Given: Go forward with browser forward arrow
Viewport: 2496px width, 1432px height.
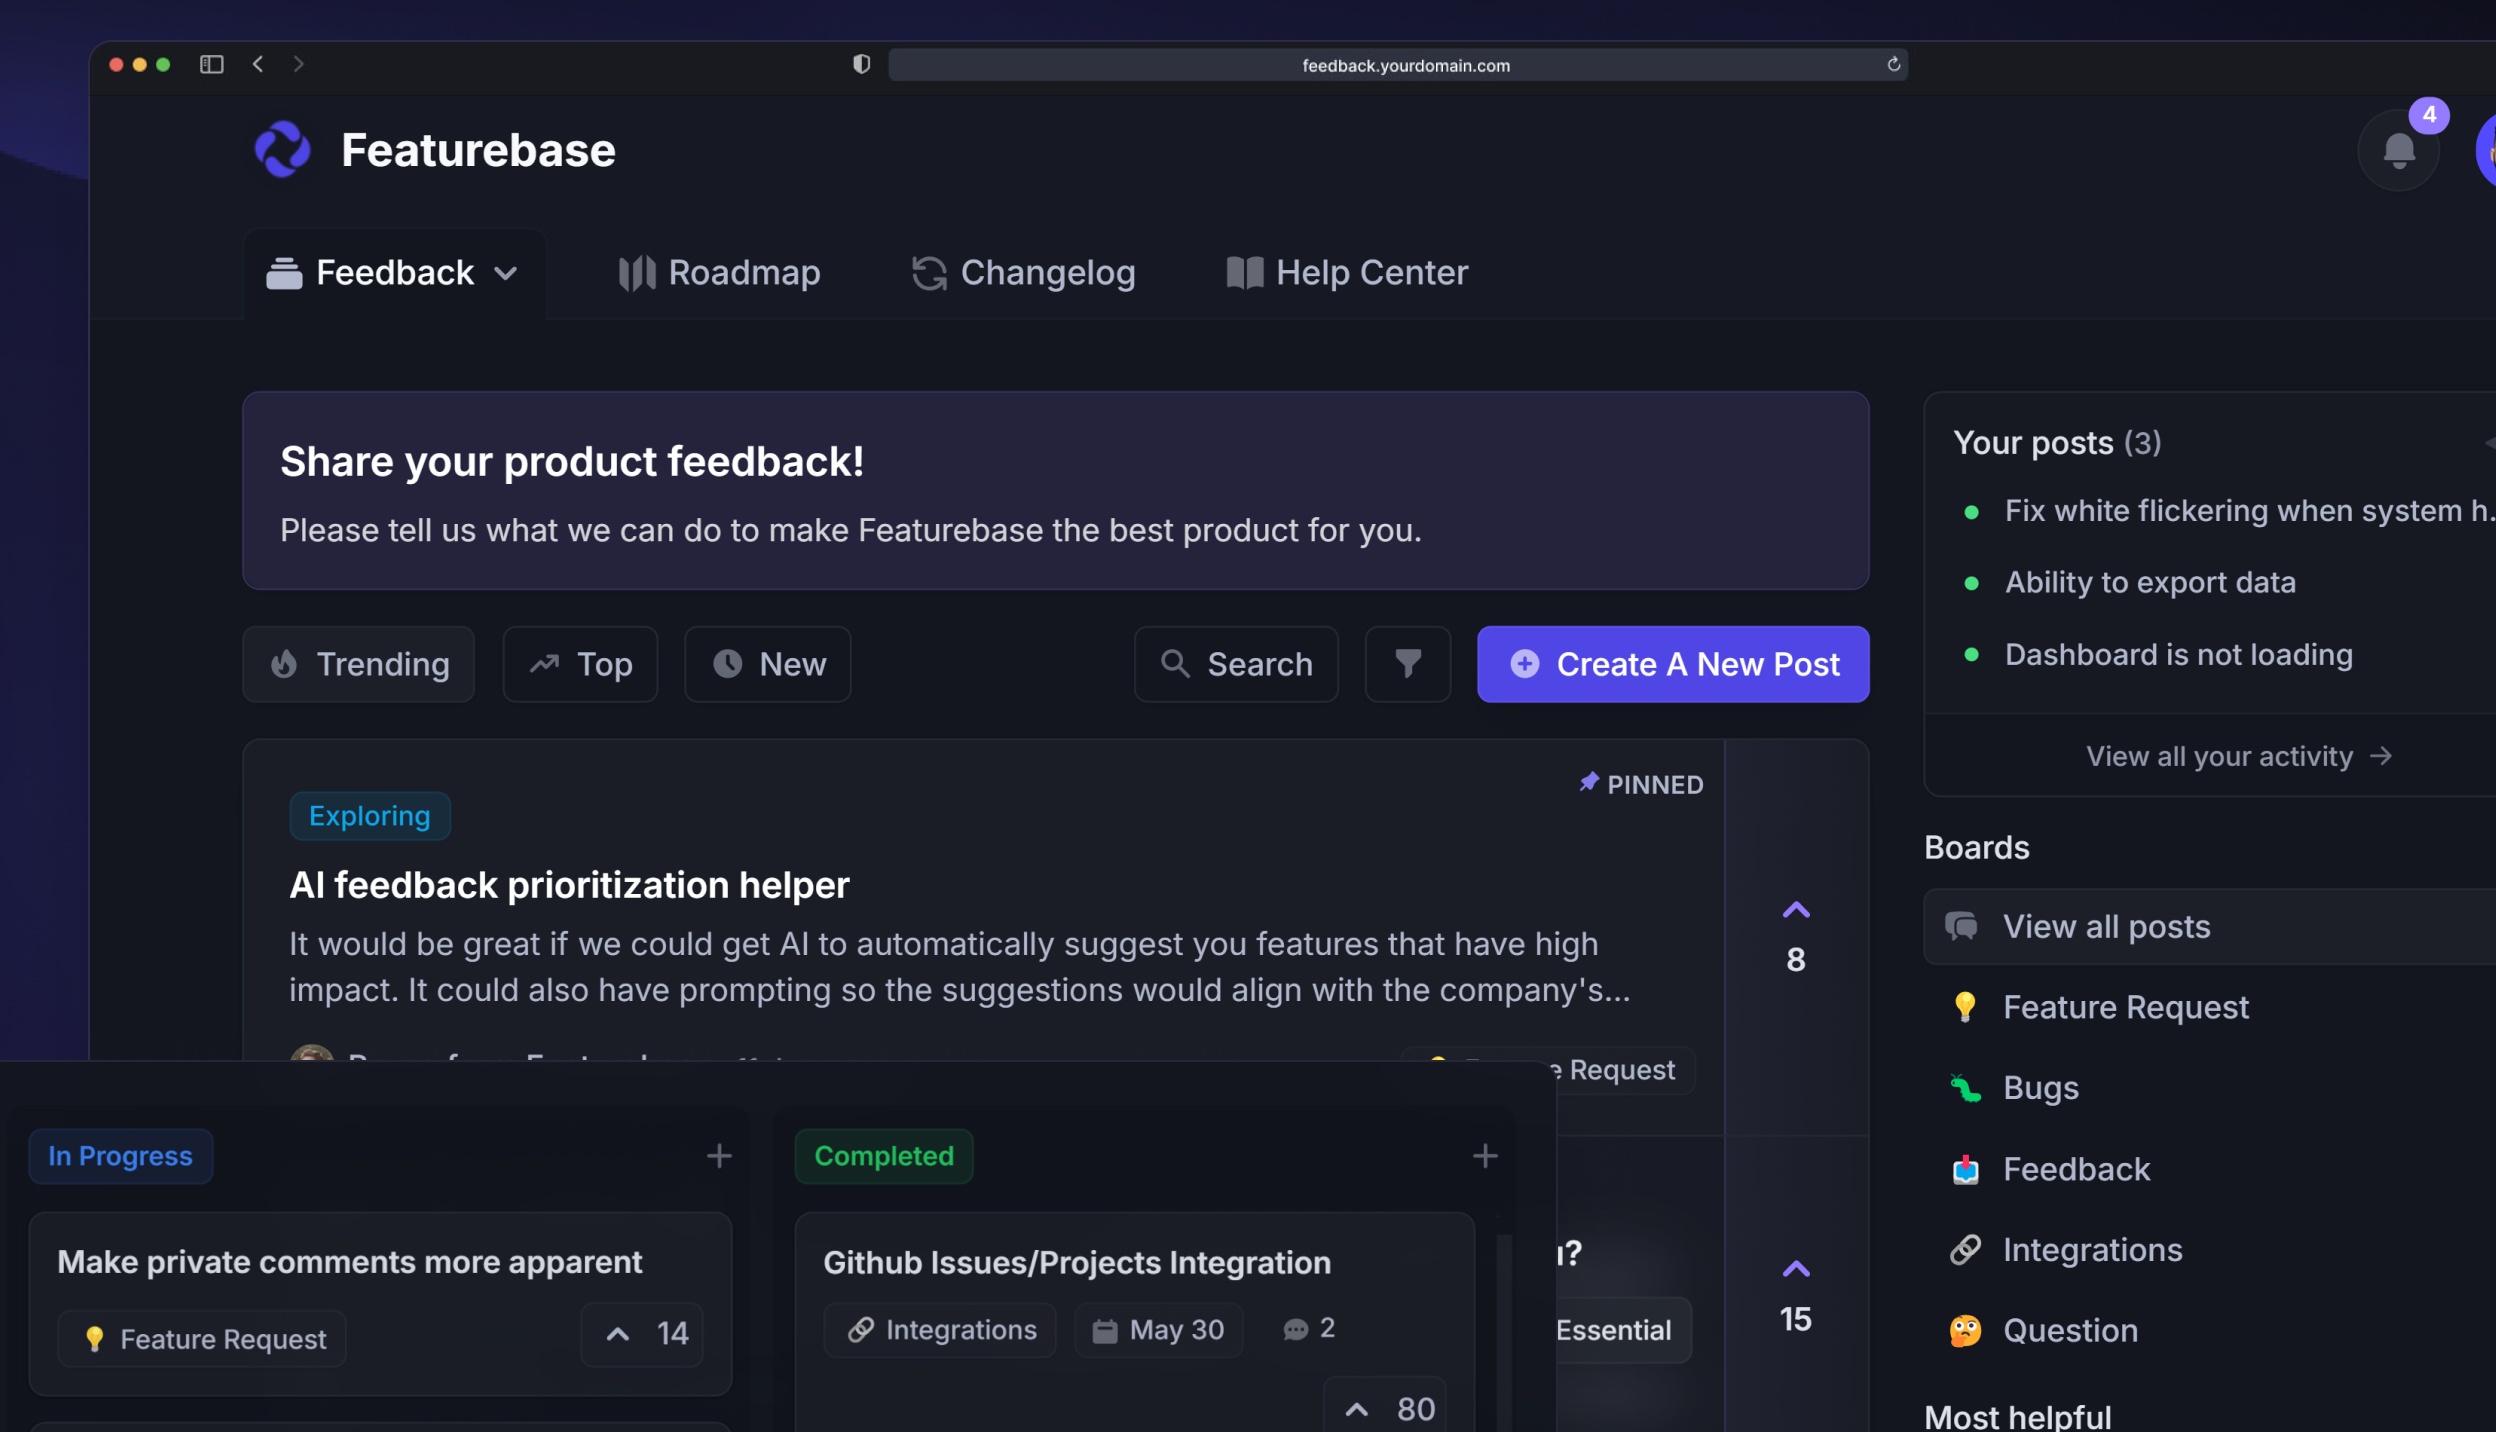Looking at the screenshot, I should 298,65.
